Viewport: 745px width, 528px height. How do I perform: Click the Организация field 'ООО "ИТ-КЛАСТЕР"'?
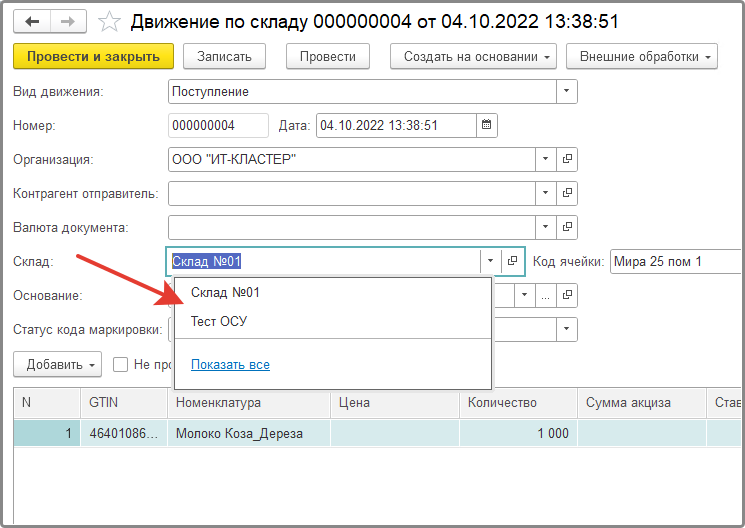coord(352,159)
